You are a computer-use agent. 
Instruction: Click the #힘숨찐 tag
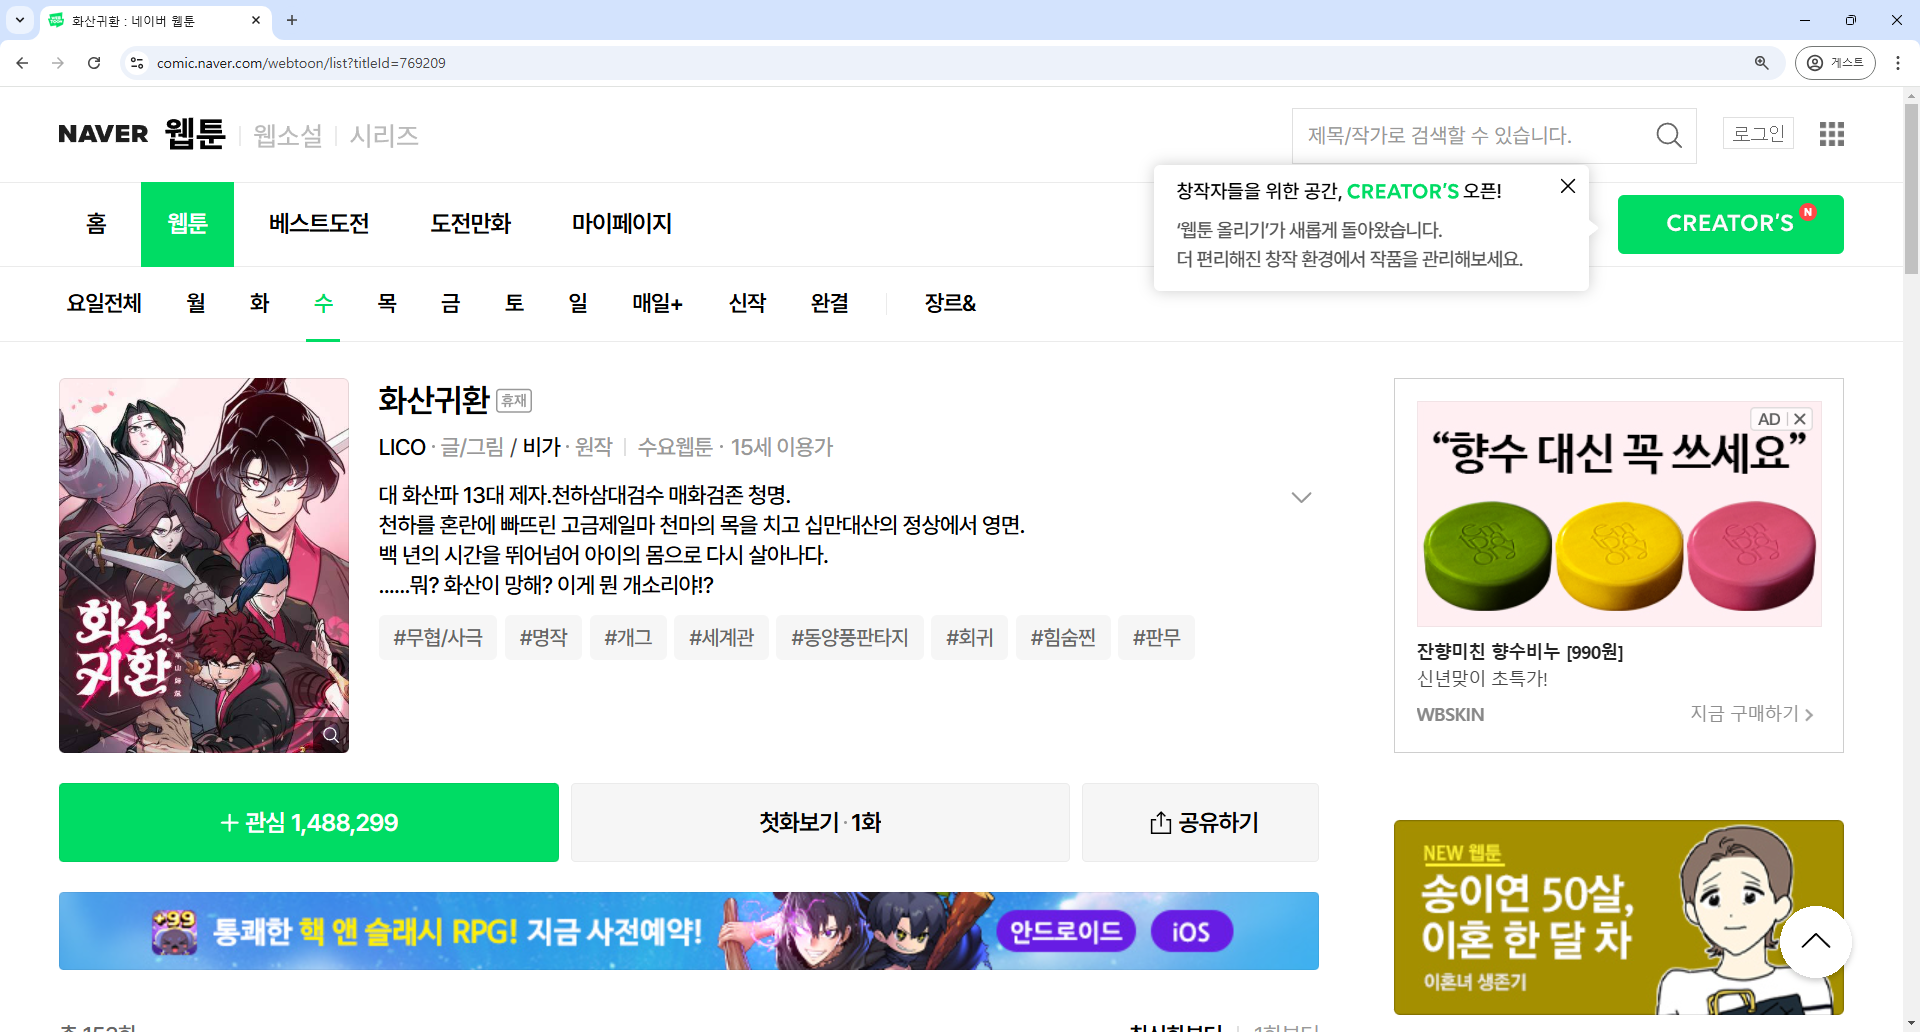[x=1063, y=637]
